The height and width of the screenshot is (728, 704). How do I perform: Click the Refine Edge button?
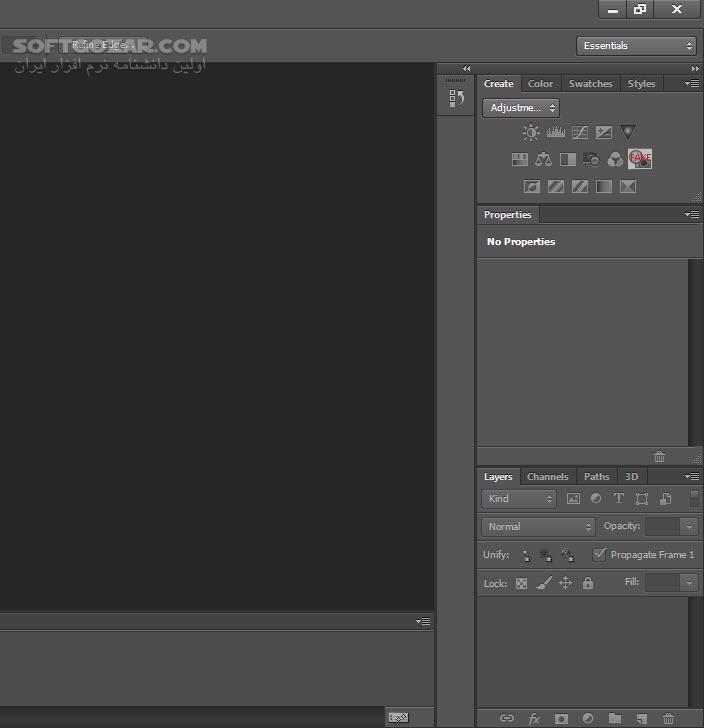pos(103,45)
